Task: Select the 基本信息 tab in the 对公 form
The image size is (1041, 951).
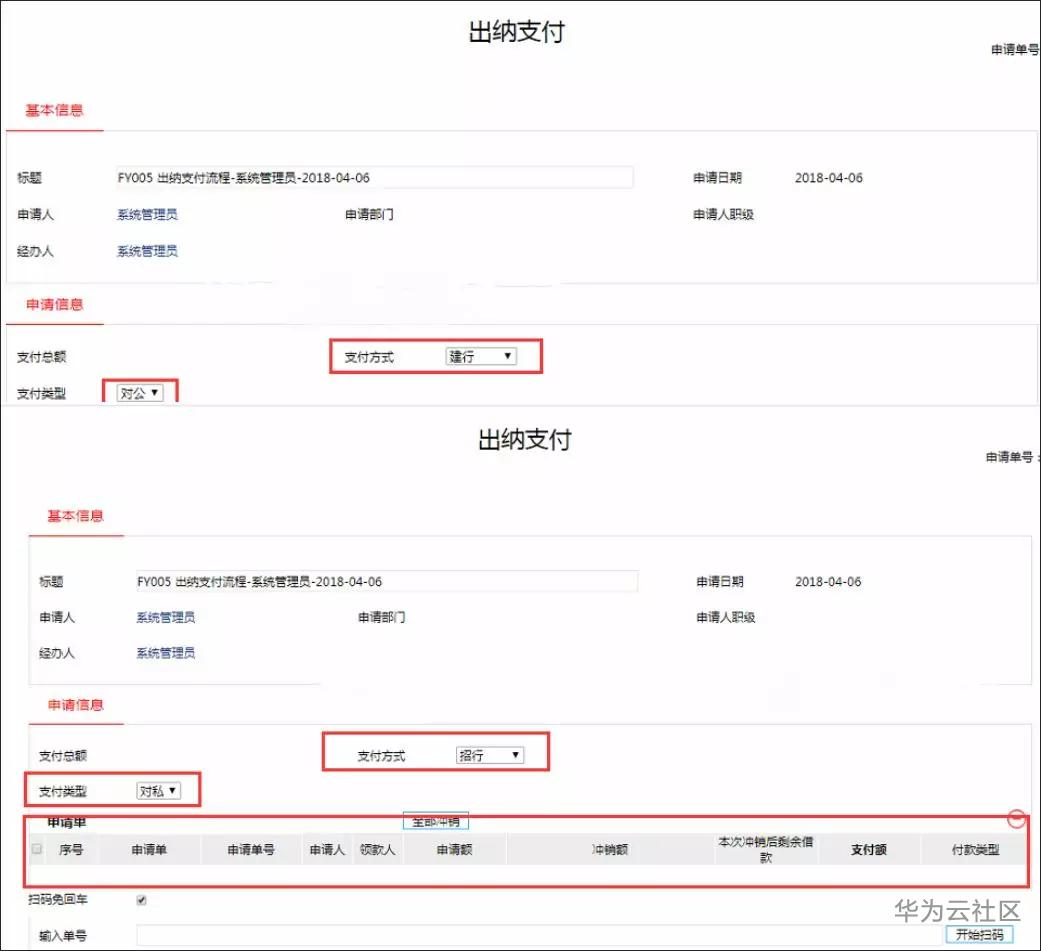Action: click(54, 110)
